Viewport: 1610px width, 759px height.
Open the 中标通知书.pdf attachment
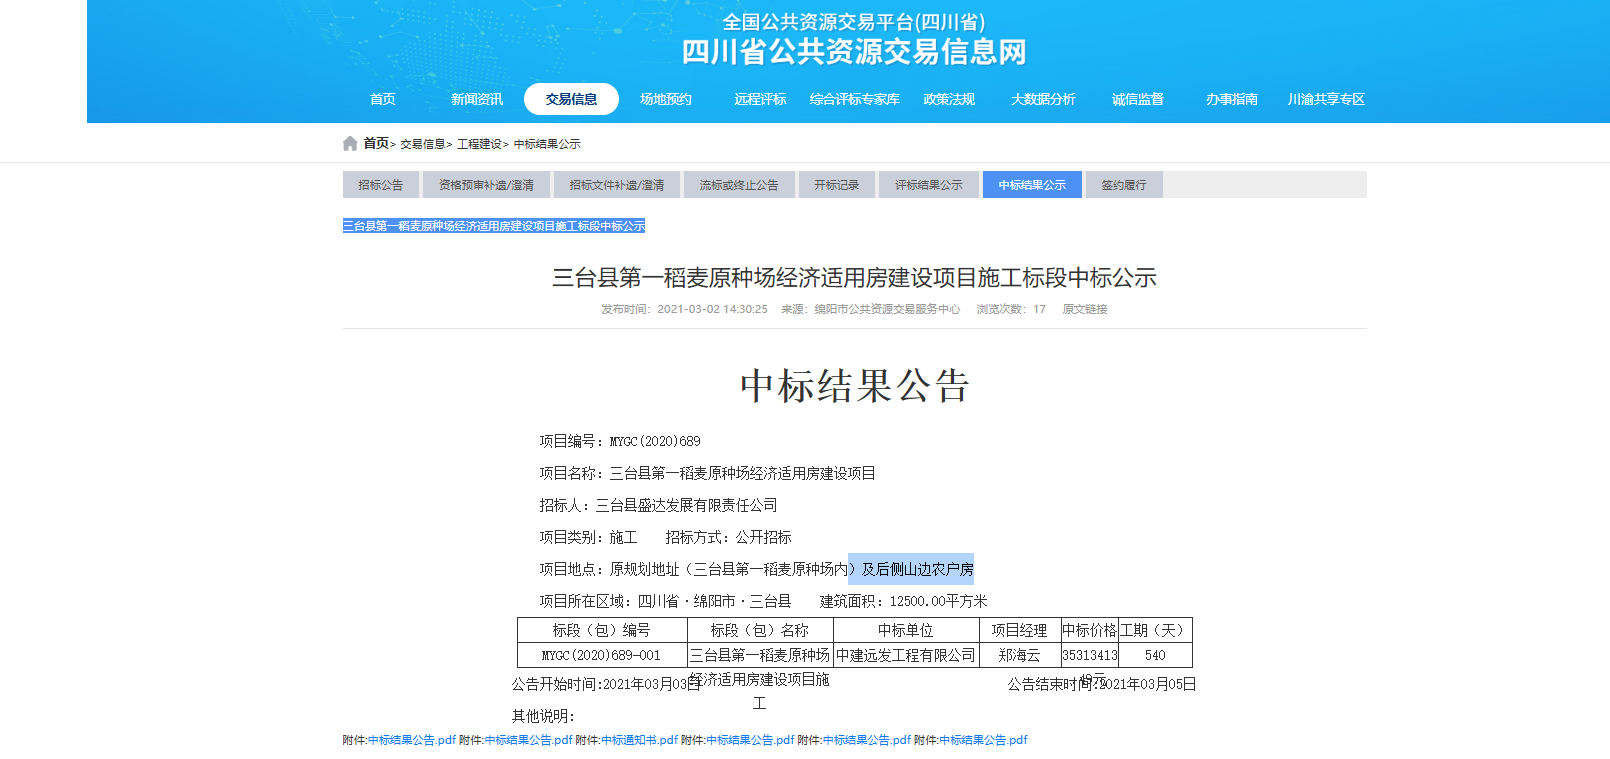(639, 740)
